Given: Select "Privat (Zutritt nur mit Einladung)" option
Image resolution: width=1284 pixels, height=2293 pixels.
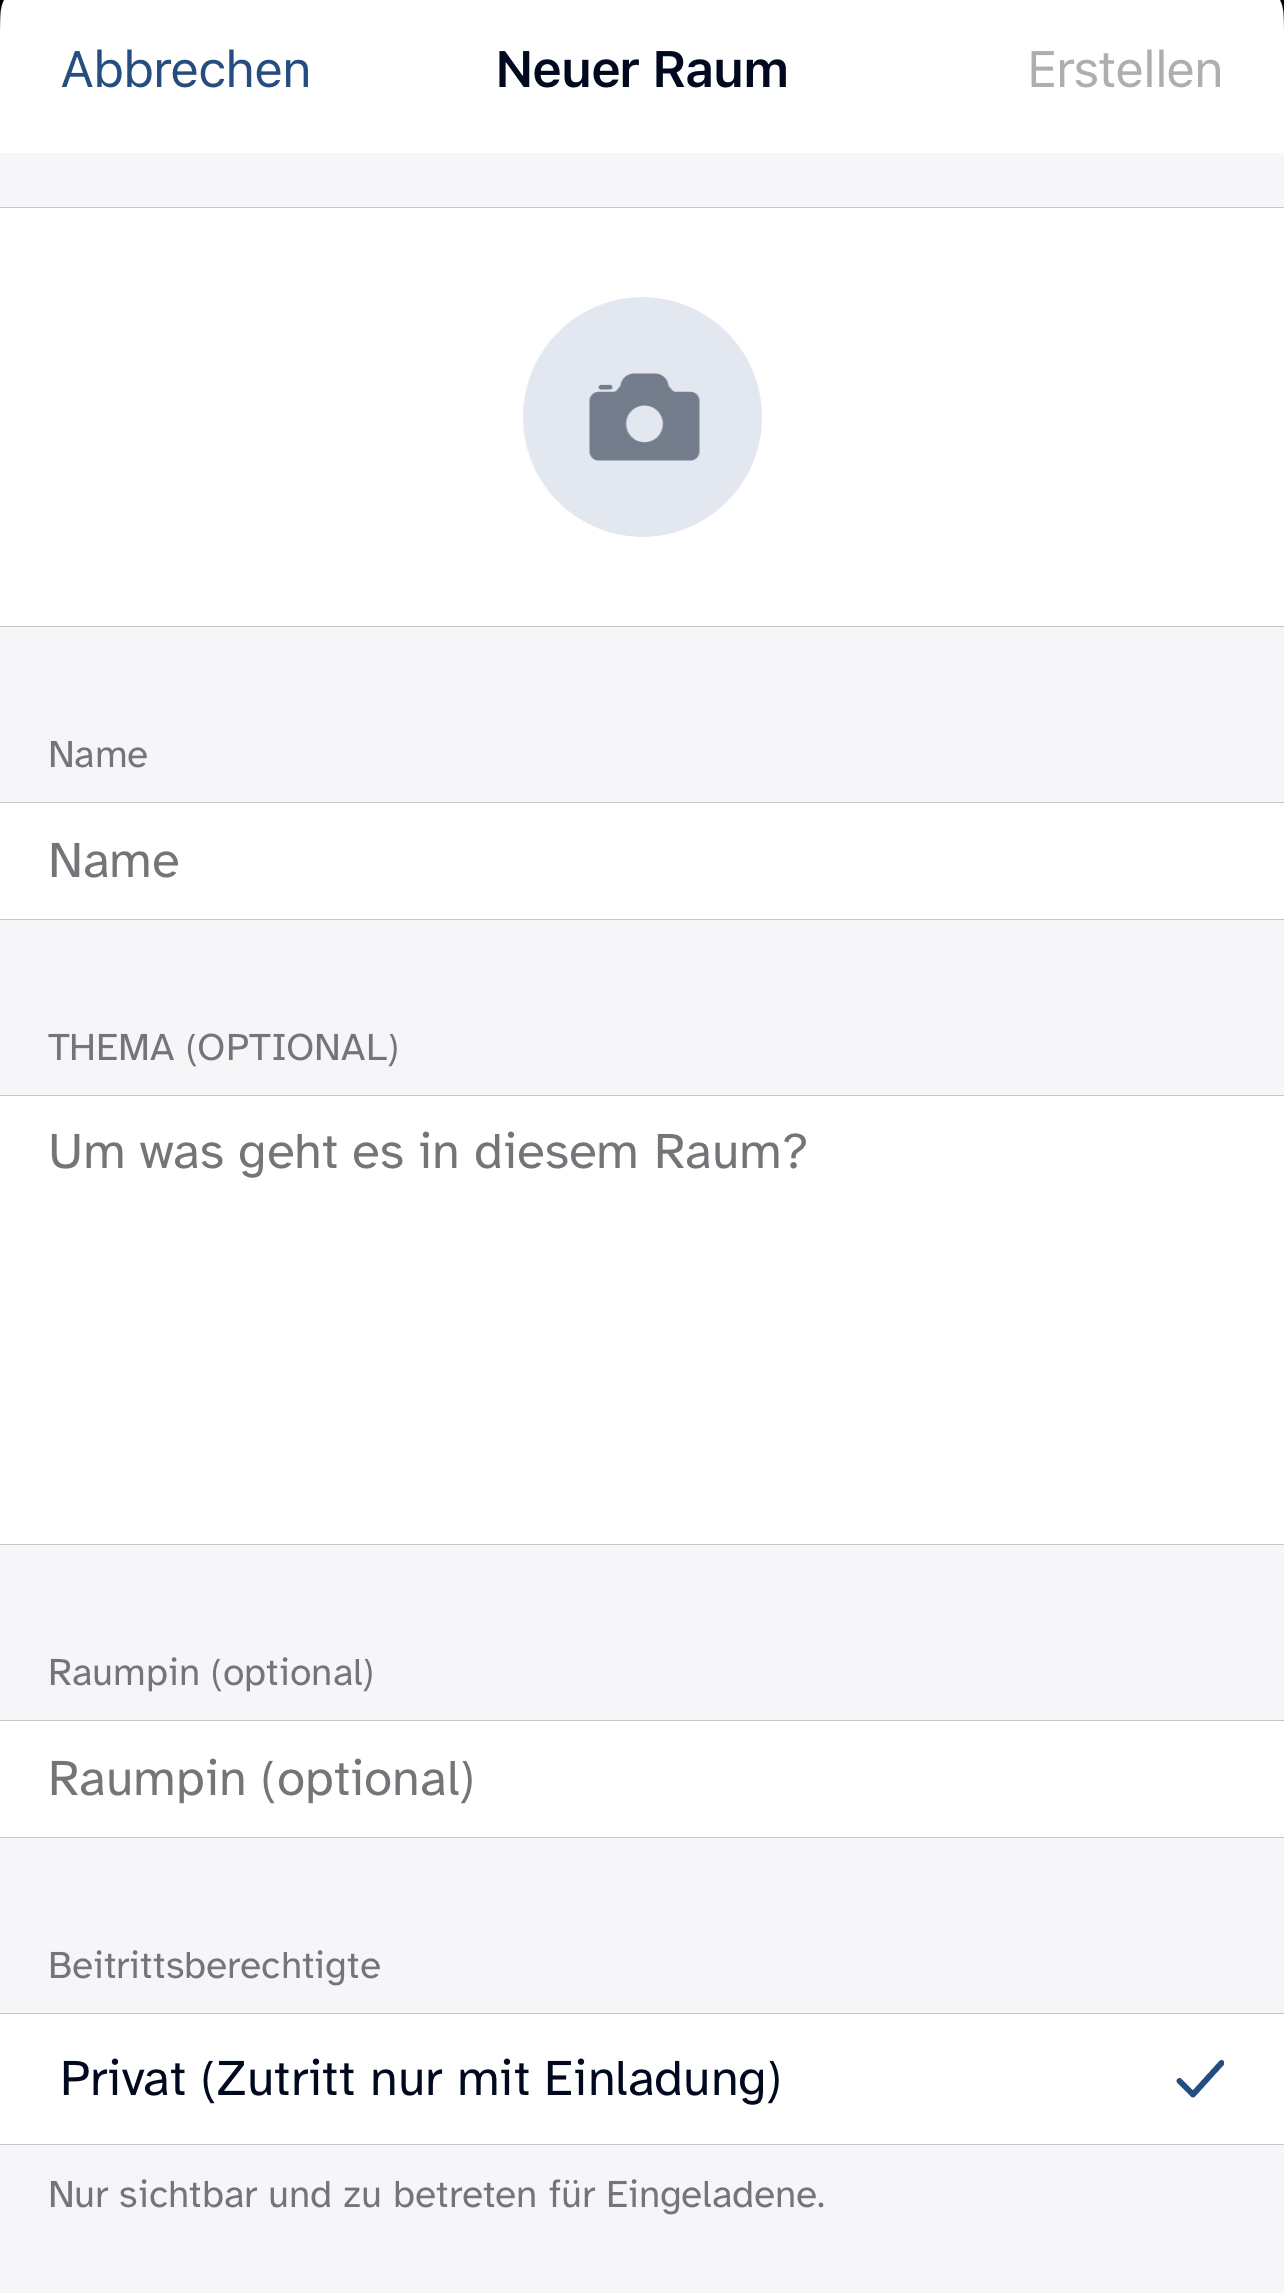Looking at the screenshot, I should (420, 2079).
